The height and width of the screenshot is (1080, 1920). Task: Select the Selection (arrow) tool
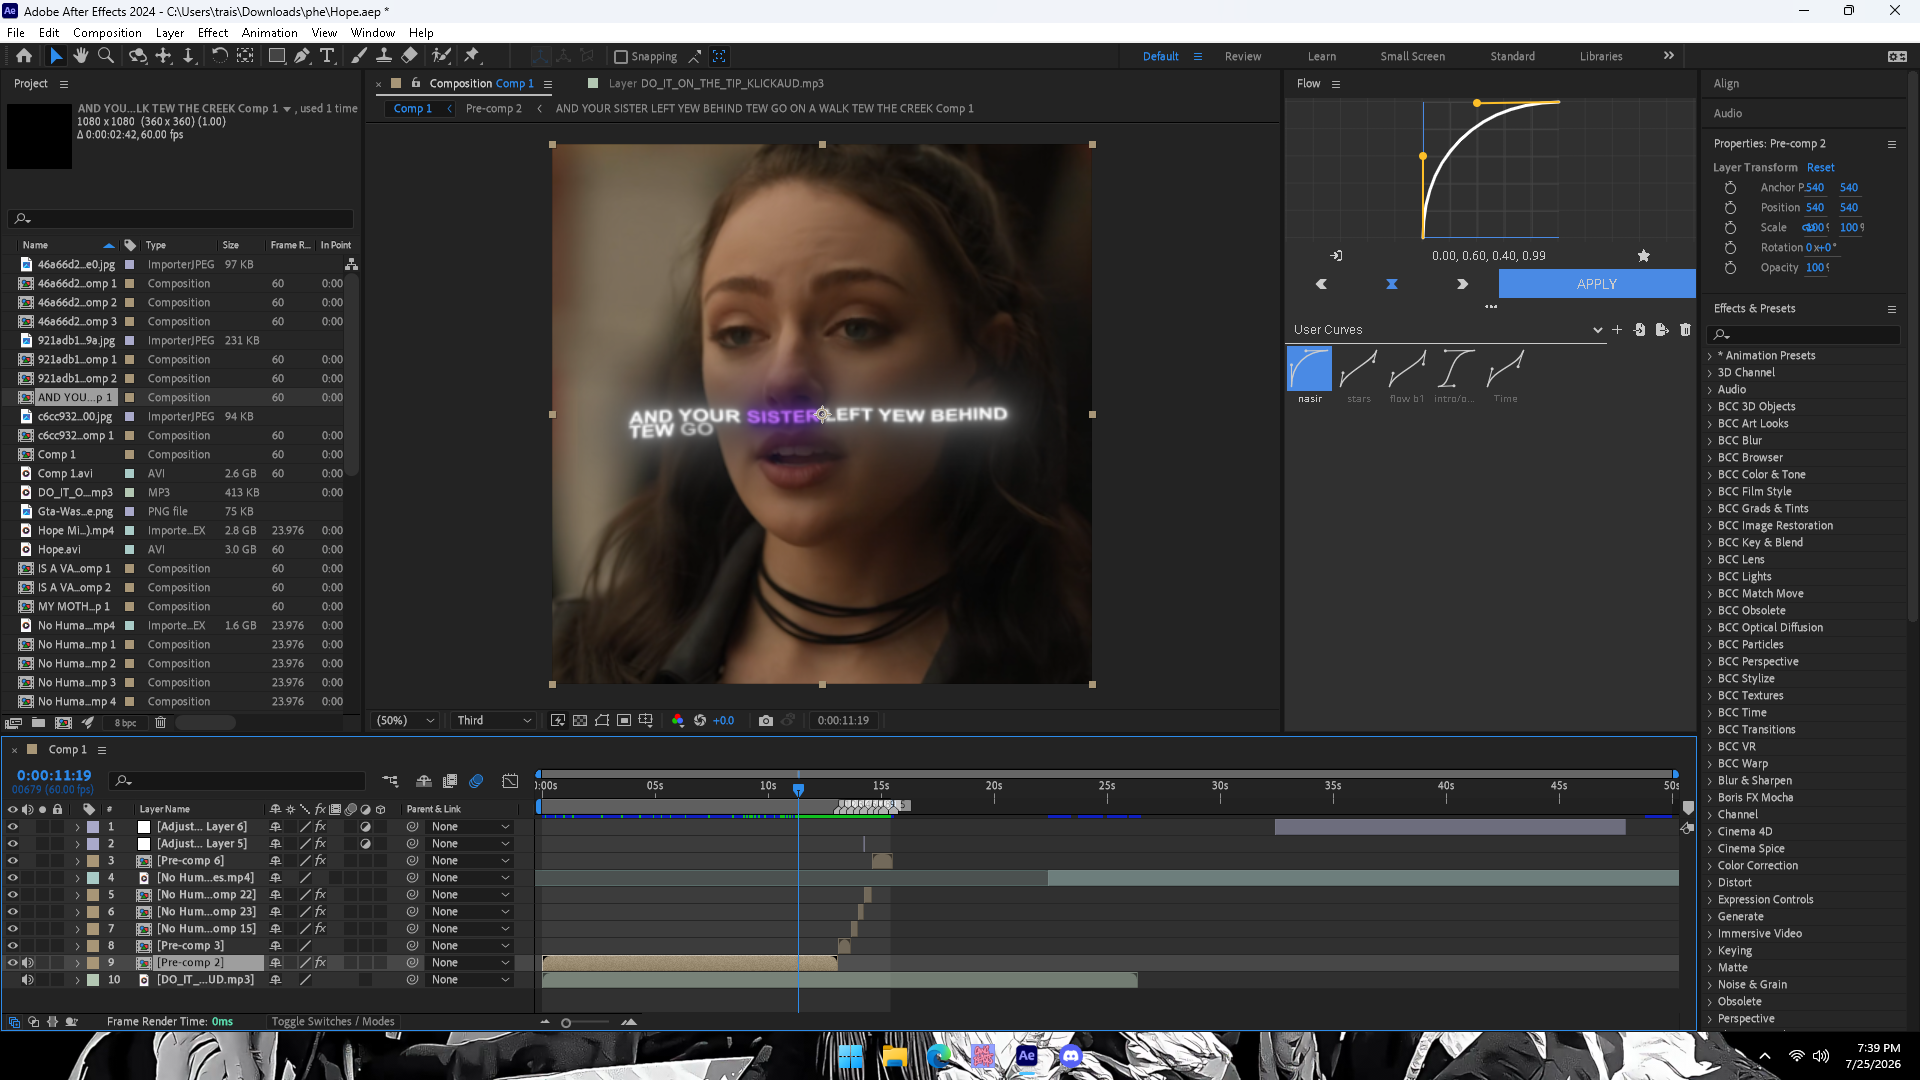coord(56,56)
